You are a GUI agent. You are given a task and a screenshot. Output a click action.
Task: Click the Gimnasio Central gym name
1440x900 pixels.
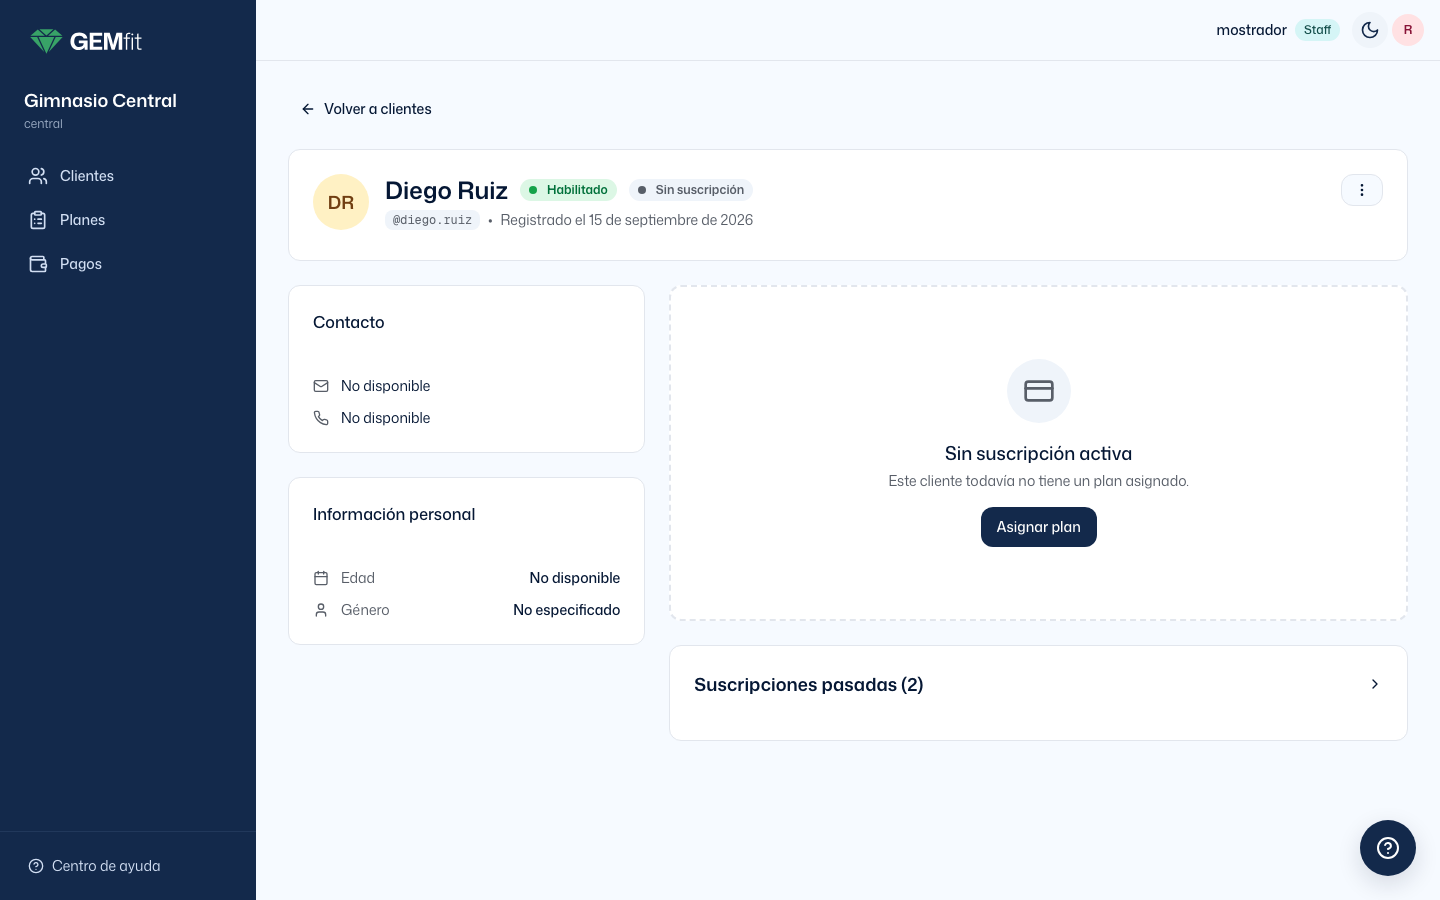tap(100, 101)
